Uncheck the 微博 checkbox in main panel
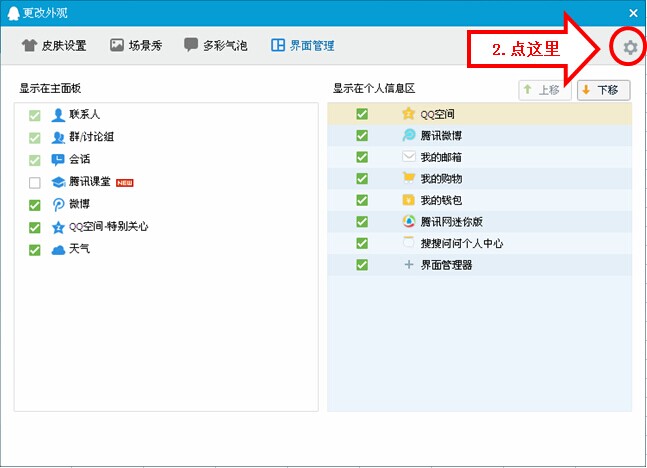647x468 pixels. coord(35,205)
